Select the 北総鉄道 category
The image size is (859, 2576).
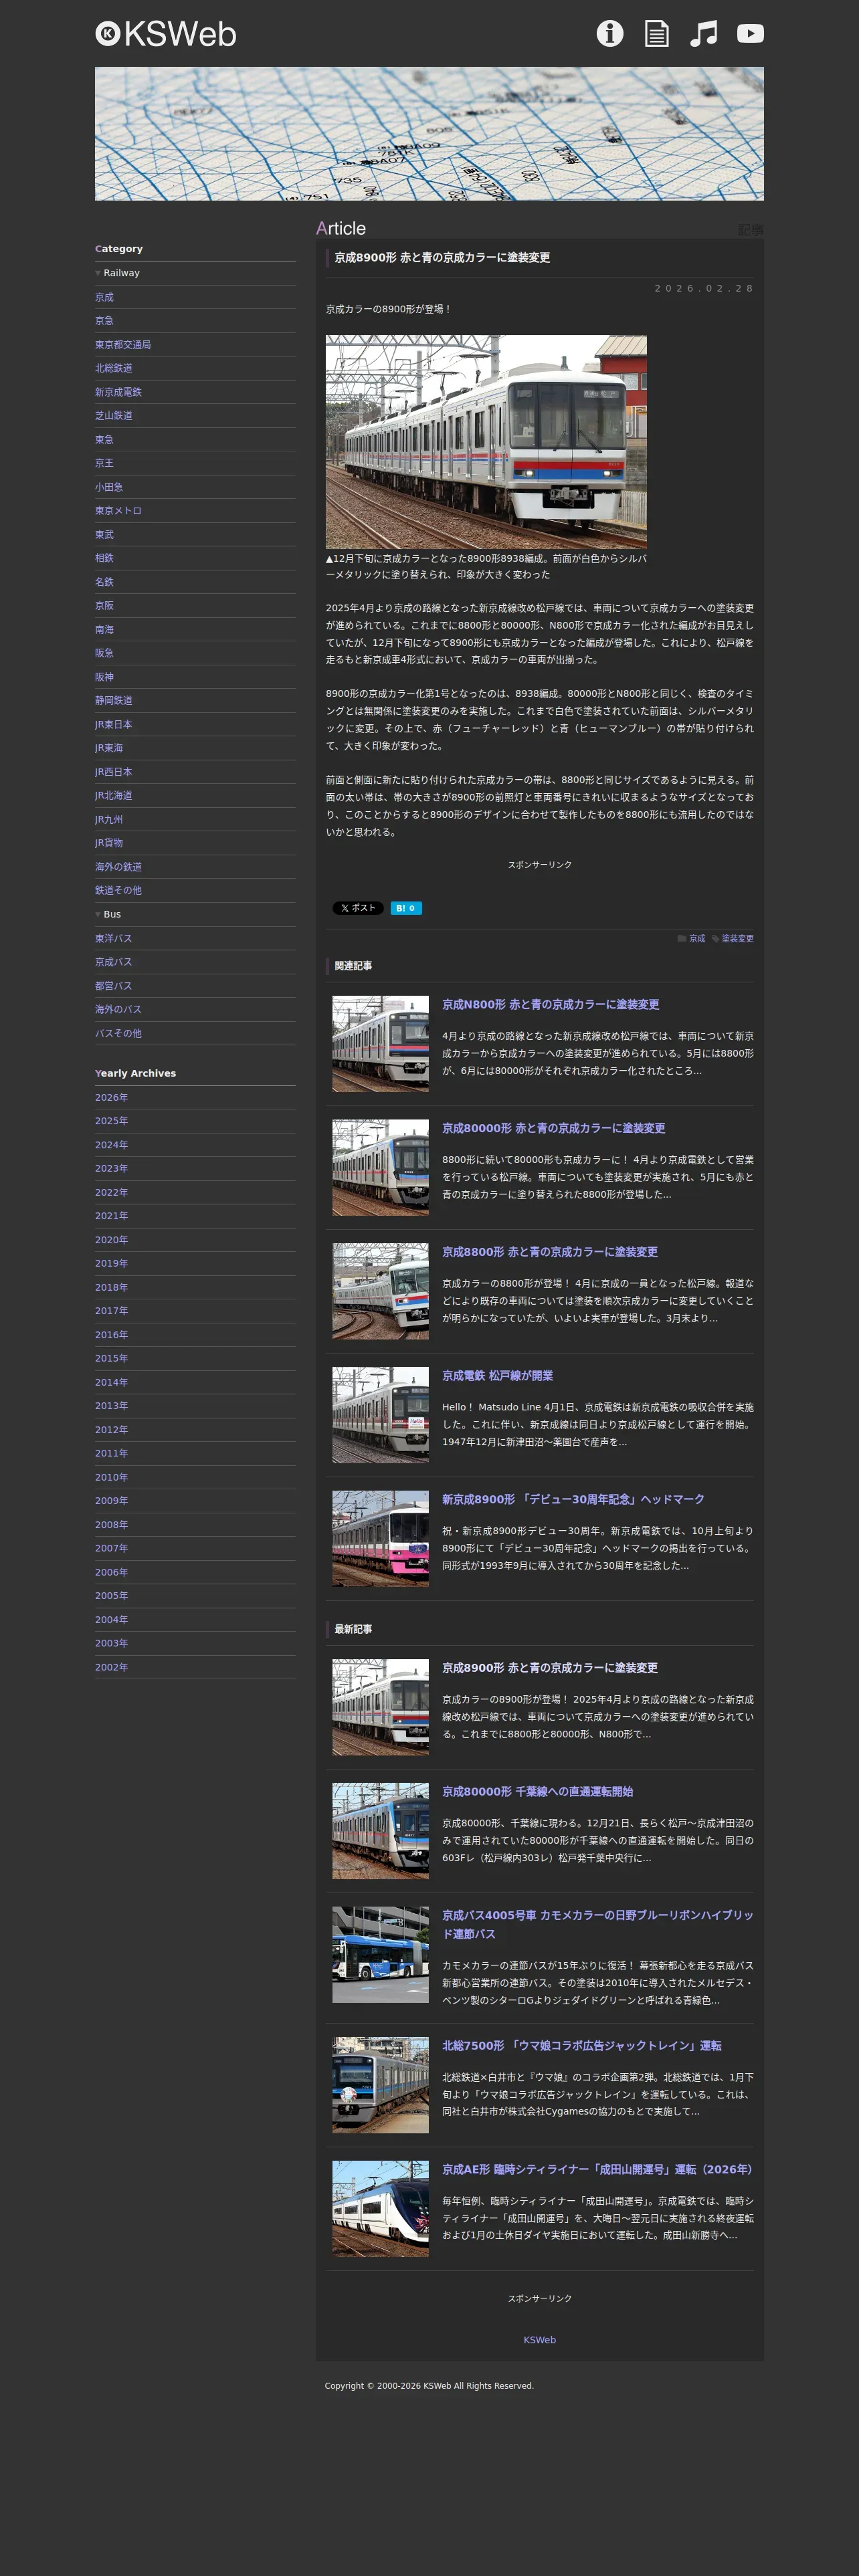pyautogui.click(x=114, y=368)
